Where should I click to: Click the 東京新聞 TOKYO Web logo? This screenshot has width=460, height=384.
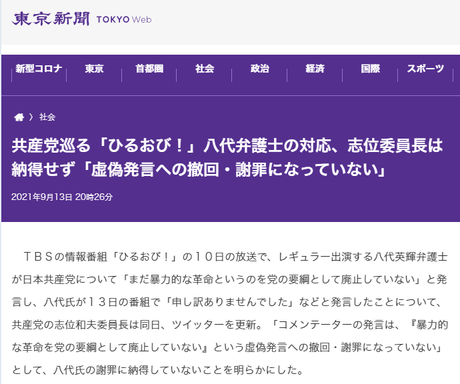[x=82, y=19]
